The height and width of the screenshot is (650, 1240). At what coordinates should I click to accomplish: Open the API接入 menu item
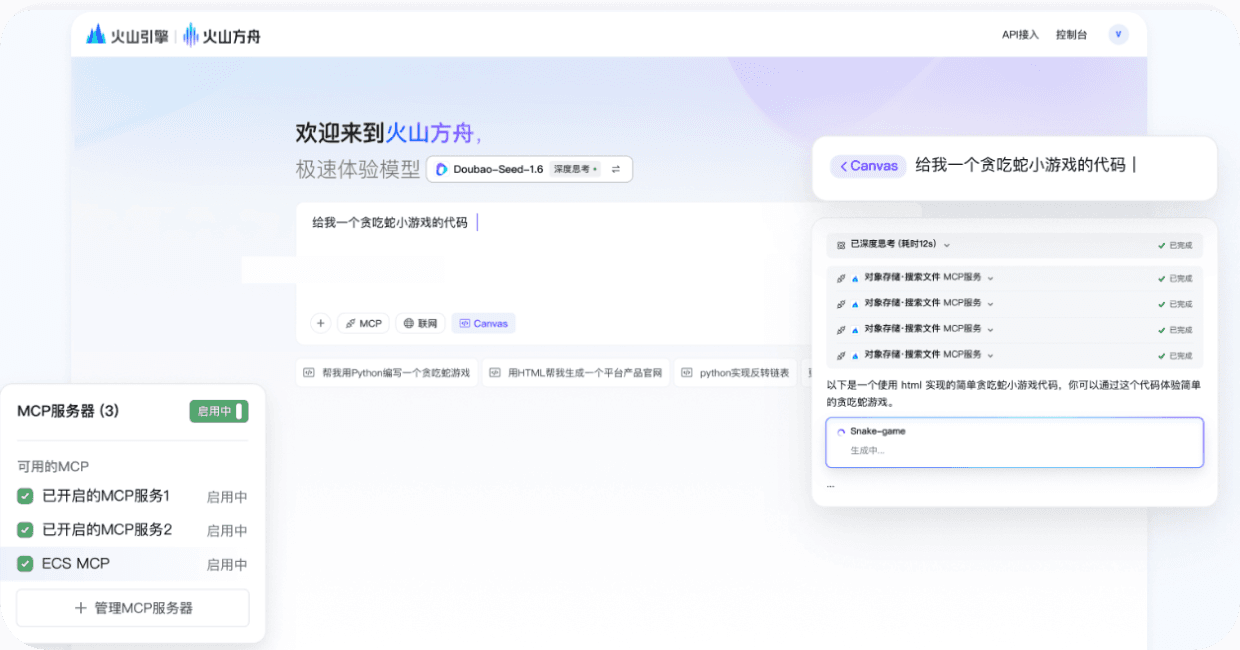click(1019, 33)
